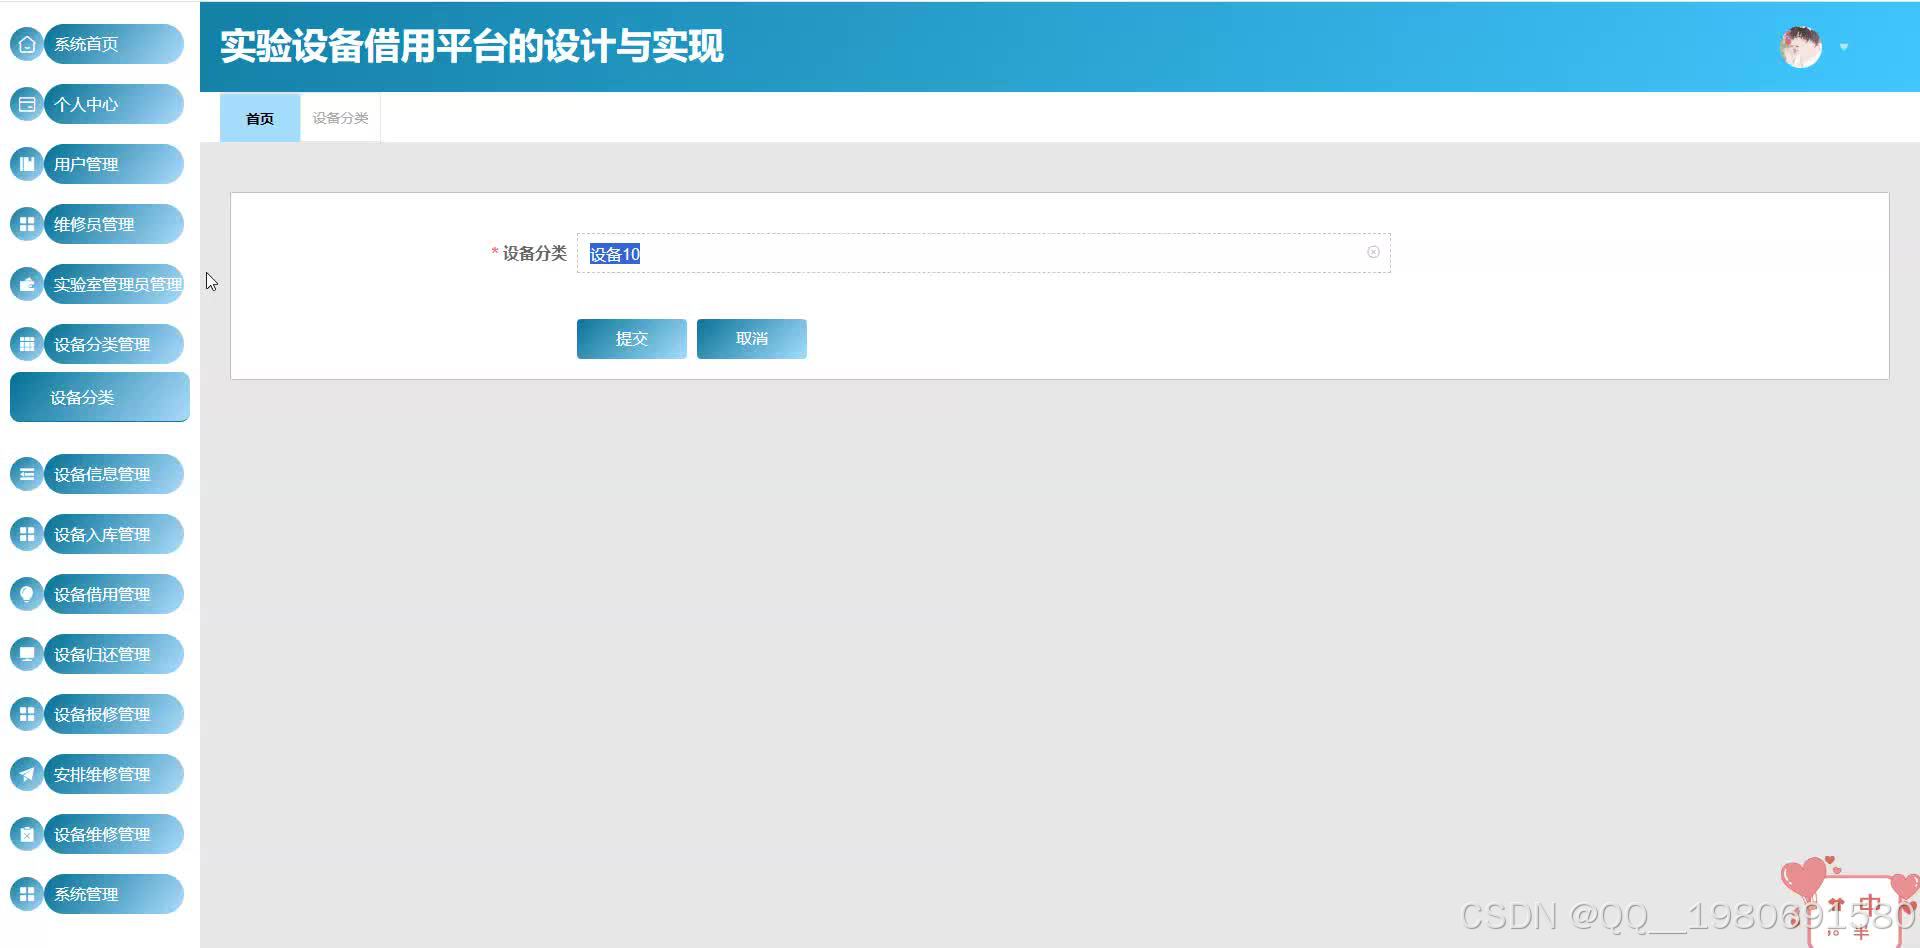Viewport: 1920px width, 948px height.
Task: Select the 设备入库管理 grid icon
Action: click(x=26, y=534)
